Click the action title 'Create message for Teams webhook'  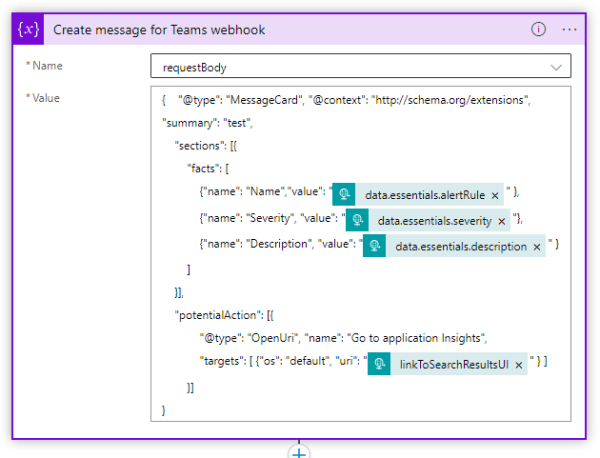[159, 30]
